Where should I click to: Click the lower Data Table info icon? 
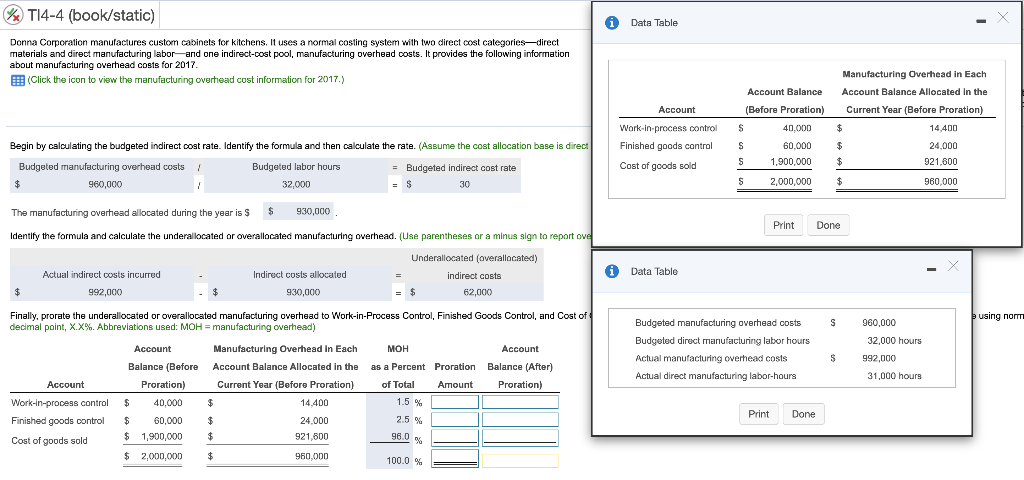coord(613,272)
